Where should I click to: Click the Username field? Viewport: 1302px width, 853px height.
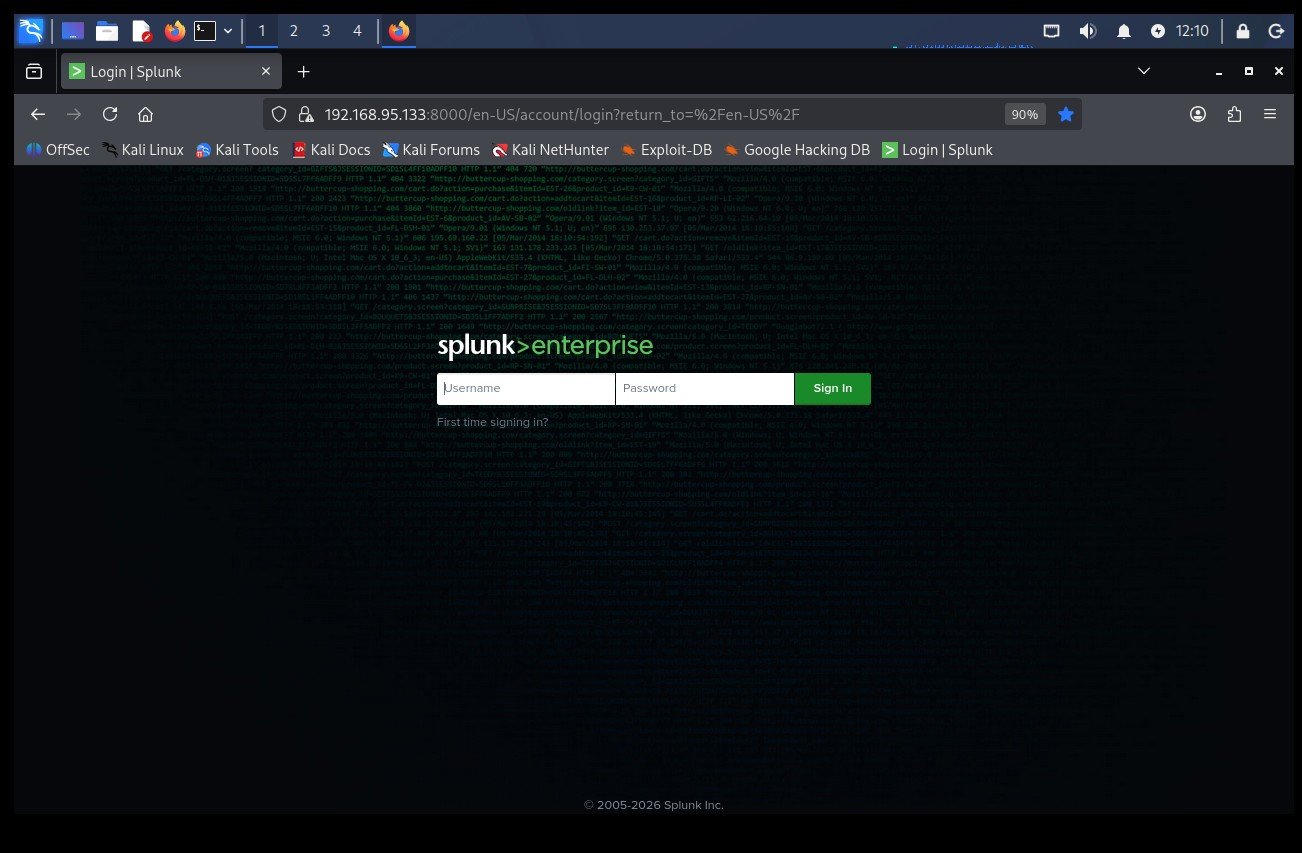[526, 389]
